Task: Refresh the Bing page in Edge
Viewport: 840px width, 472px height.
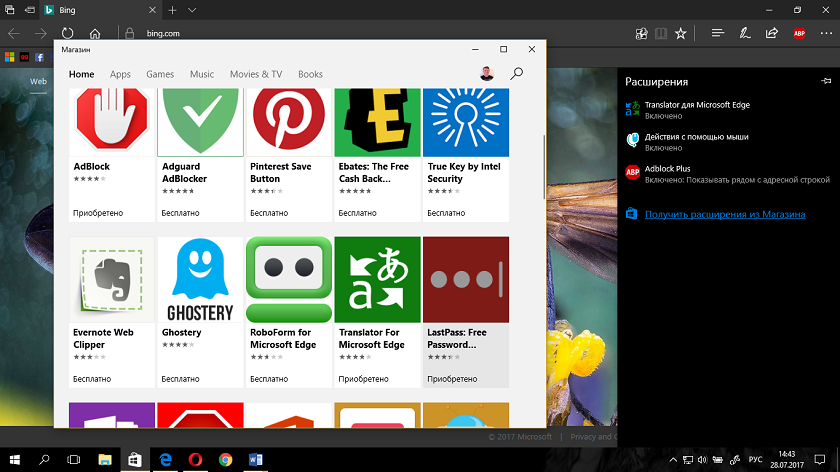Action: [x=67, y=33]
